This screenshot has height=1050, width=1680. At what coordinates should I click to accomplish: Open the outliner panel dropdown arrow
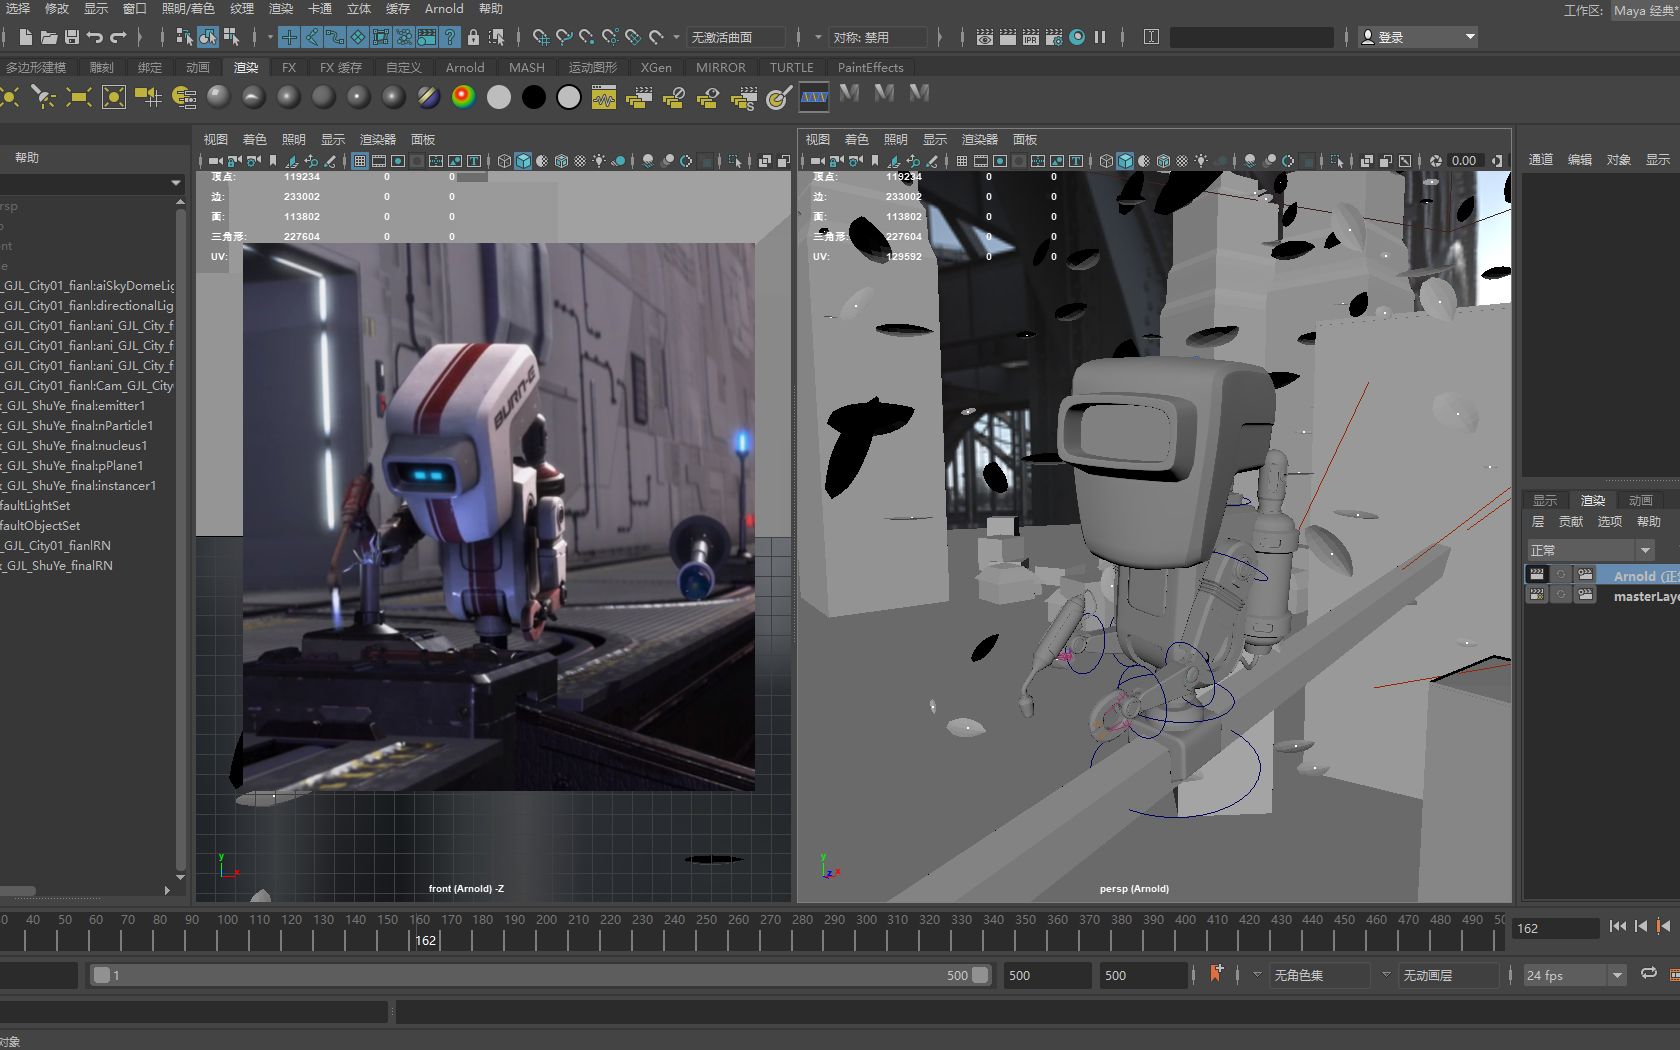pos(176,183)
